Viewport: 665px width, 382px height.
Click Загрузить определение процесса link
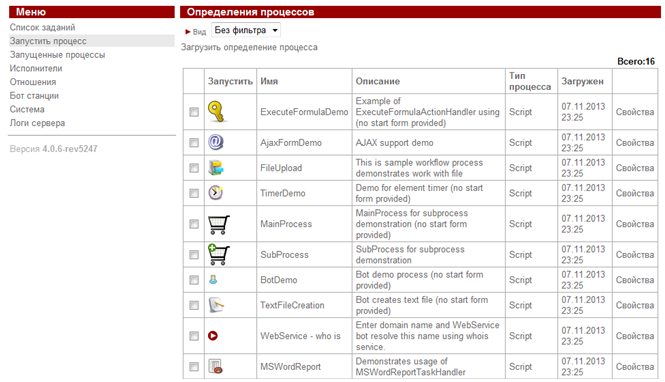(x=249, y=47)
